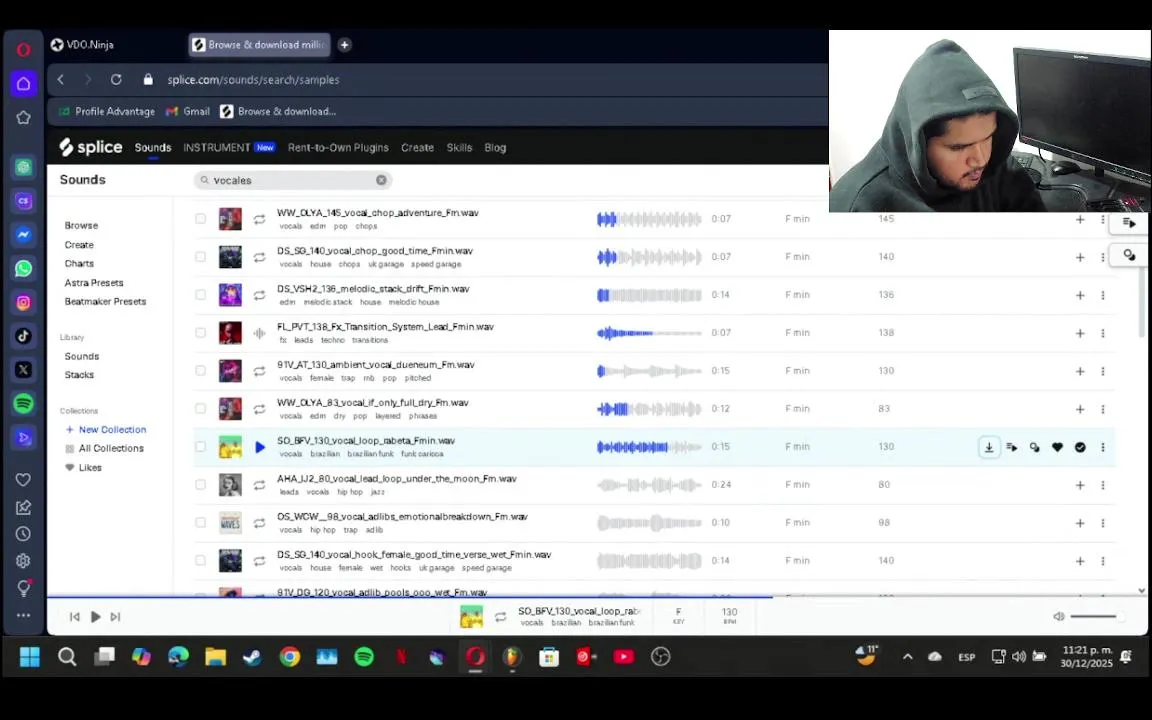Open more options for FL_PVT_138_Fx_Transition row

(1103, 333)
